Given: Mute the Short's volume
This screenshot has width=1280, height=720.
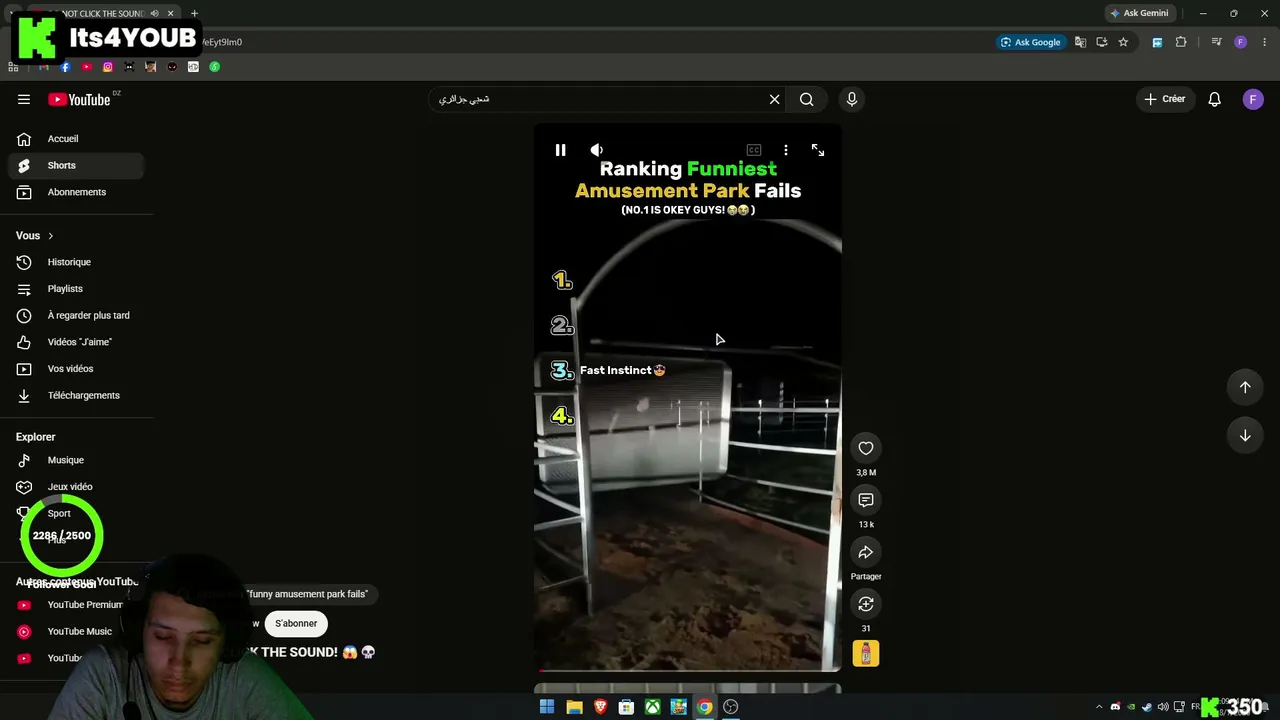Looking at the screenshot, I should tap(597, 150).
